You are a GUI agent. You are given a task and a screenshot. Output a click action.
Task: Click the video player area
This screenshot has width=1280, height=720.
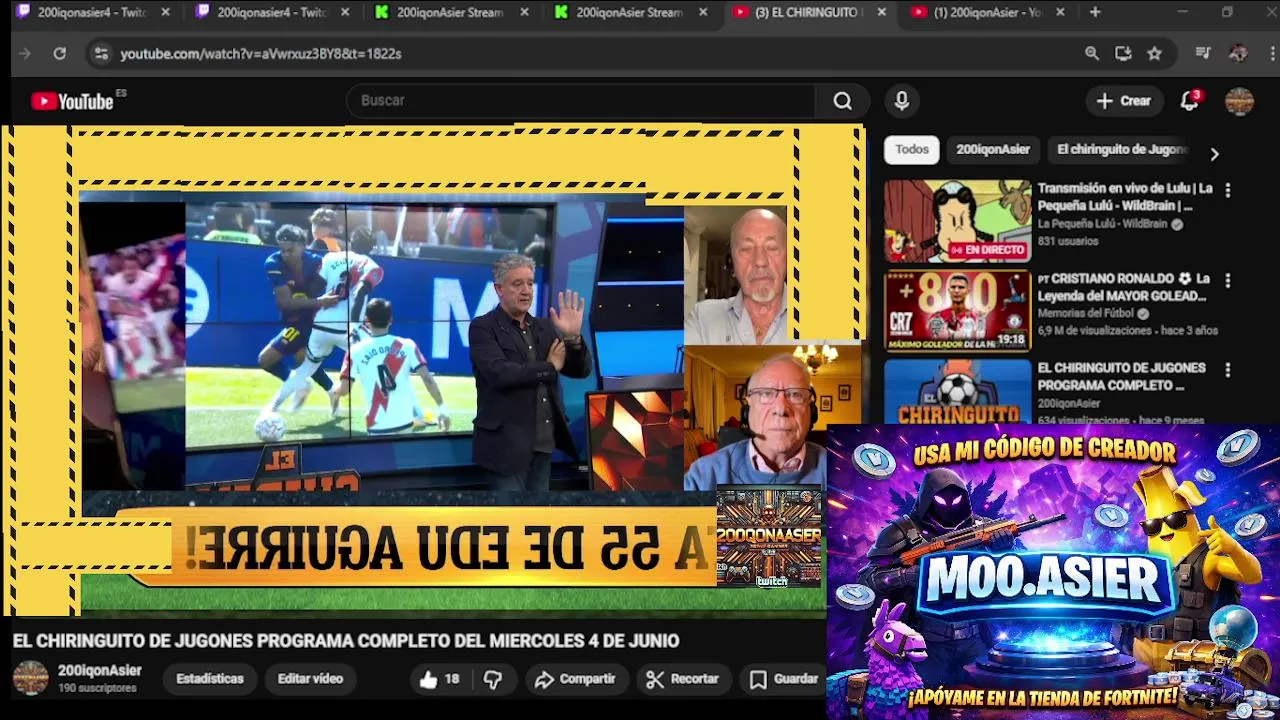click(433, 370)
